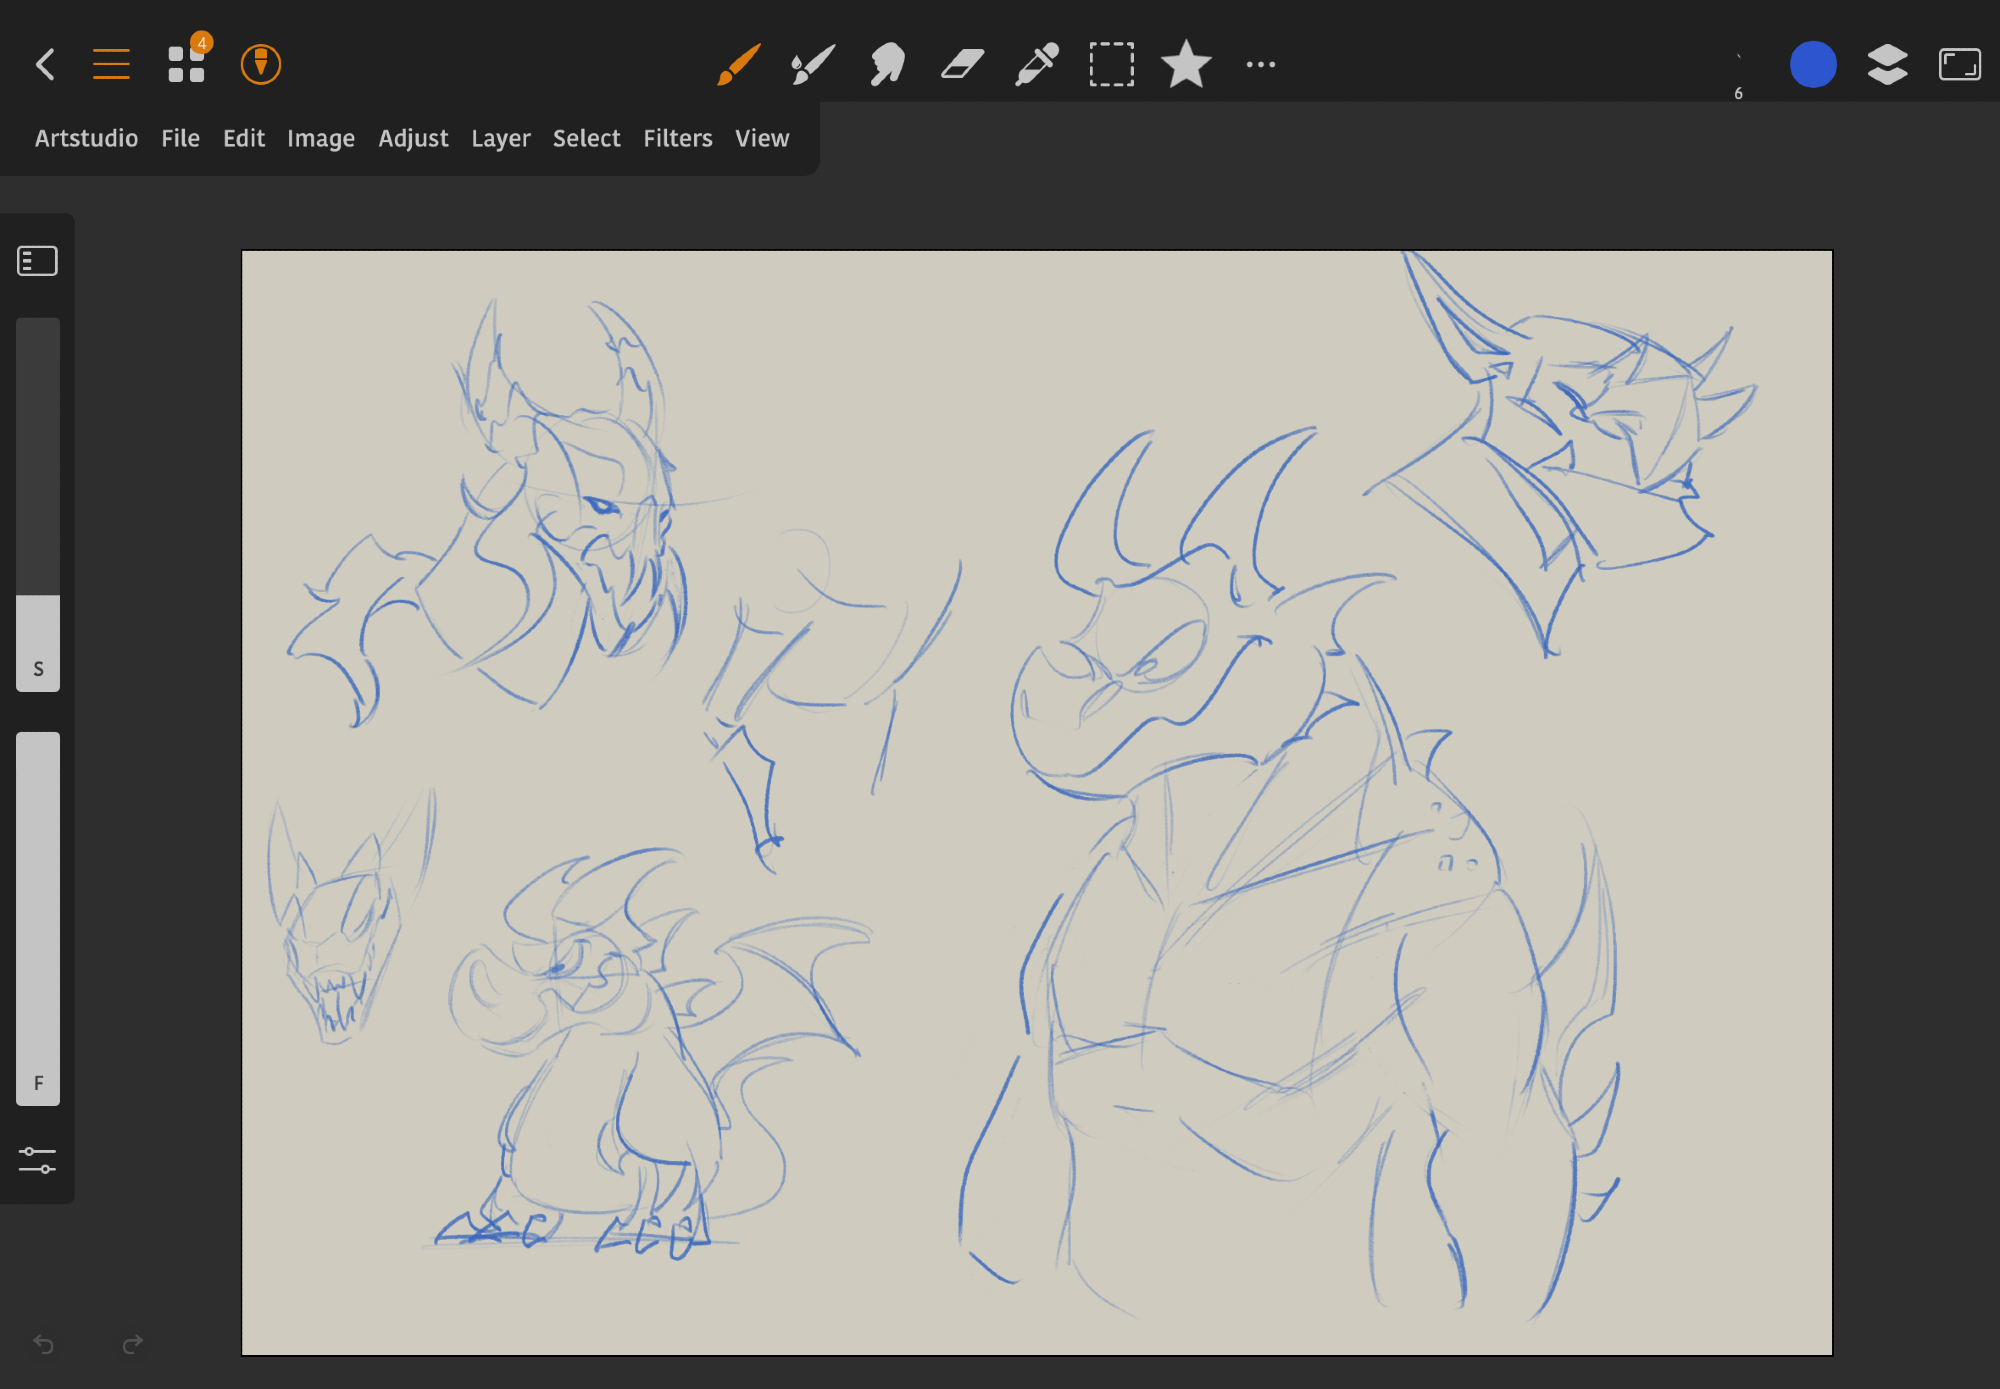Click the brush size S slider
Image resolution: width=2000 pixels, height=1389 pixels.
click(38, 505)
